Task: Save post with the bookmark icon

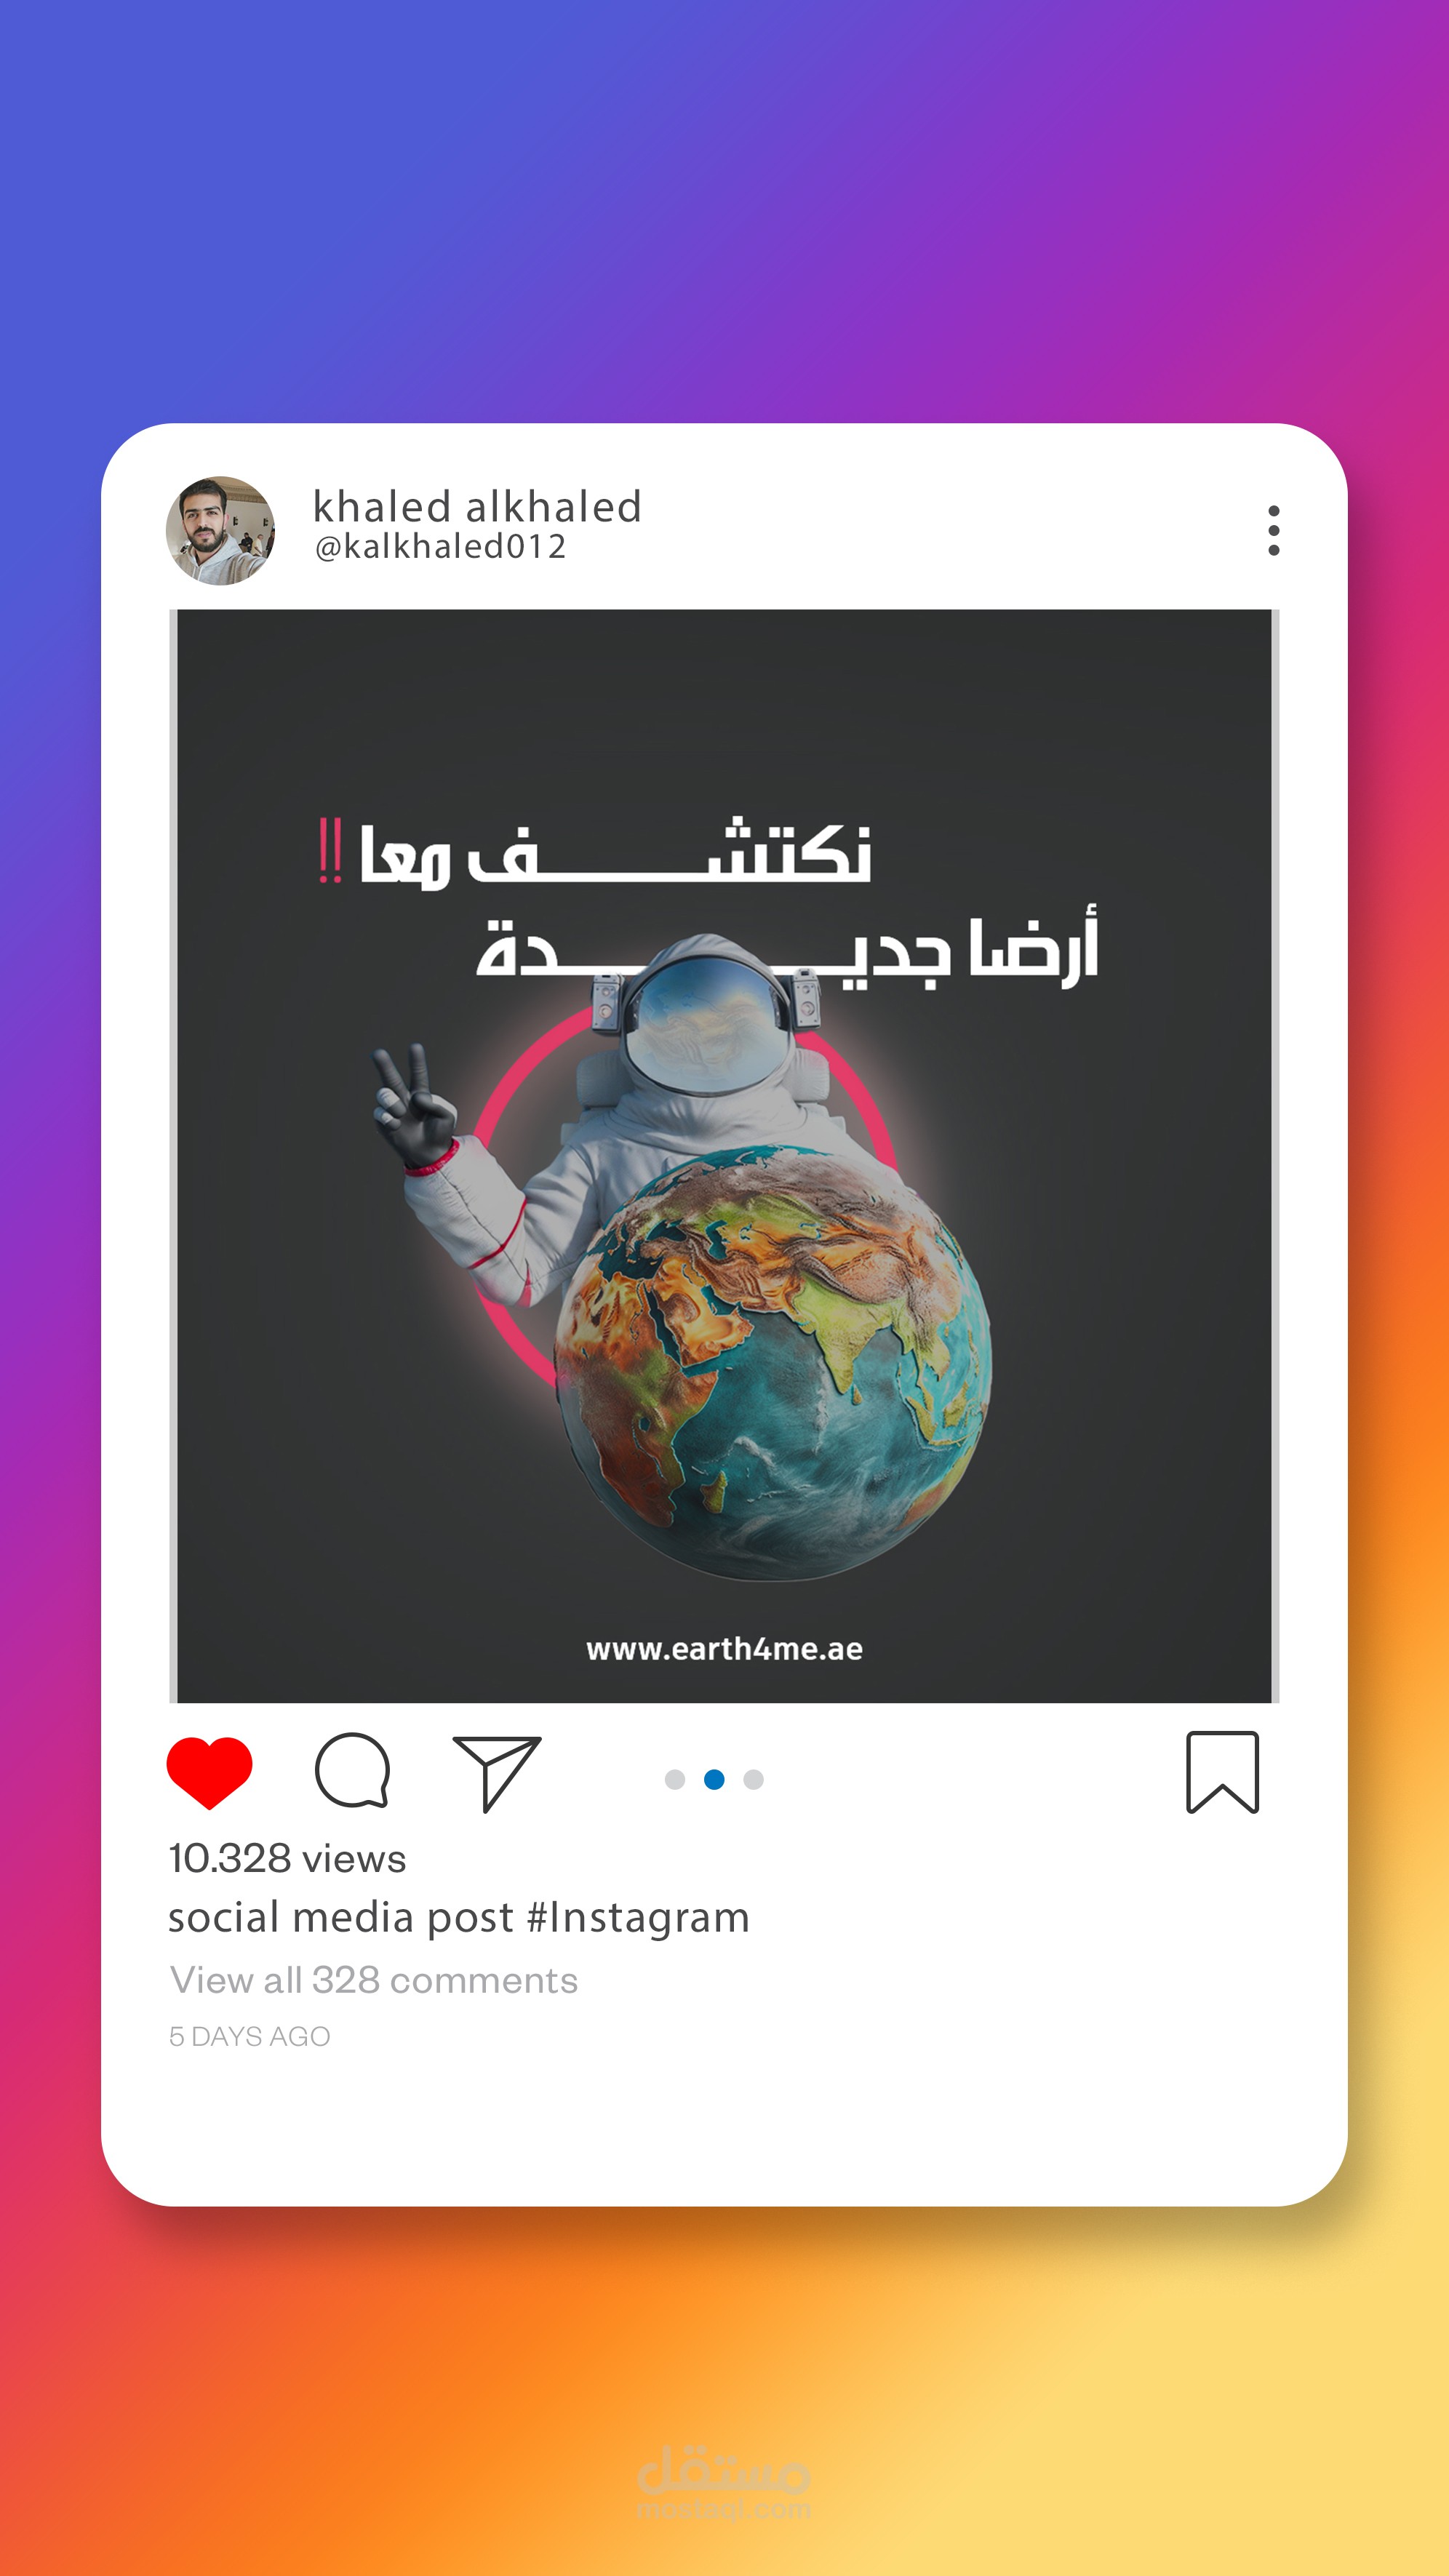Action: [x=1222, y=1772]
